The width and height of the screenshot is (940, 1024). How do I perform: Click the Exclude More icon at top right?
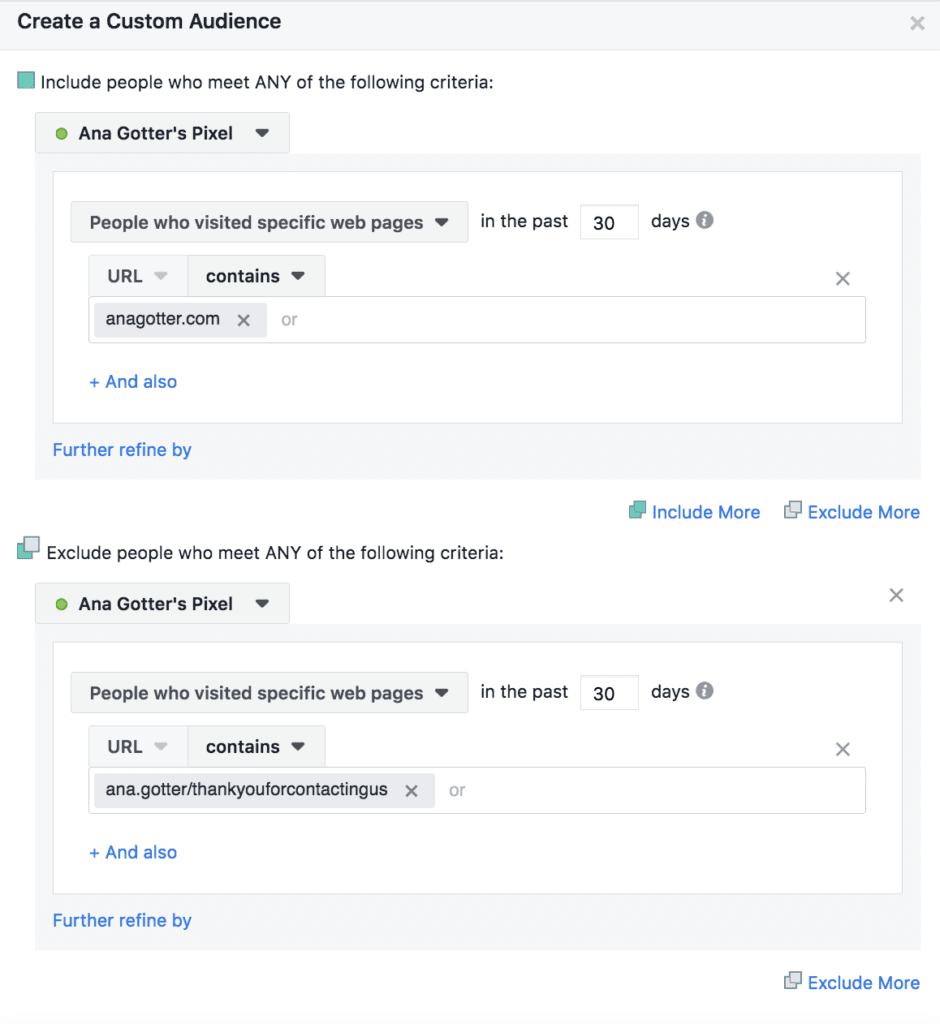793,511
